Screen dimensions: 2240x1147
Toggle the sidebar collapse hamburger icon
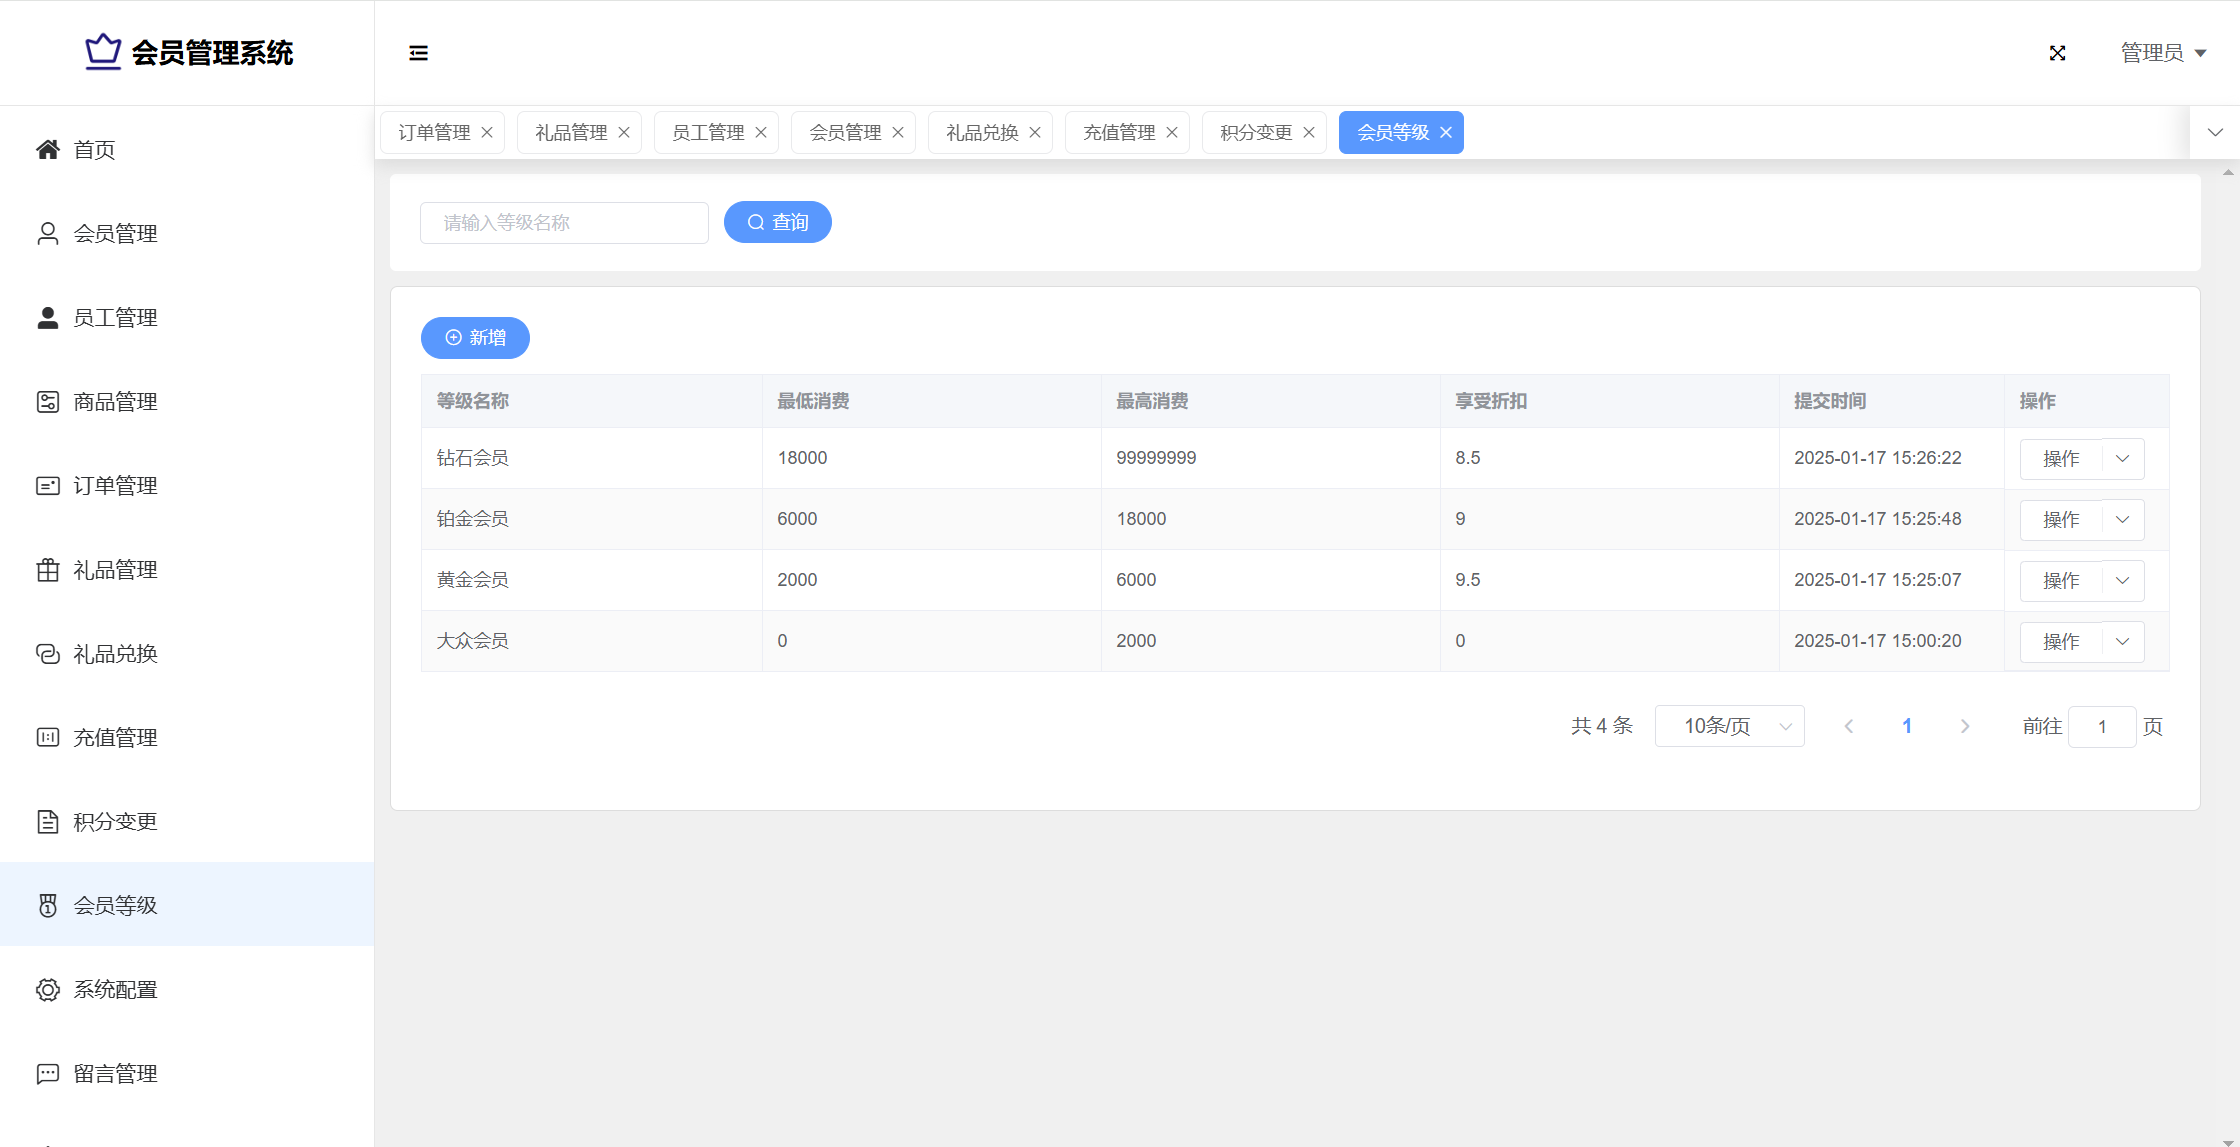[x=418, y=53]
